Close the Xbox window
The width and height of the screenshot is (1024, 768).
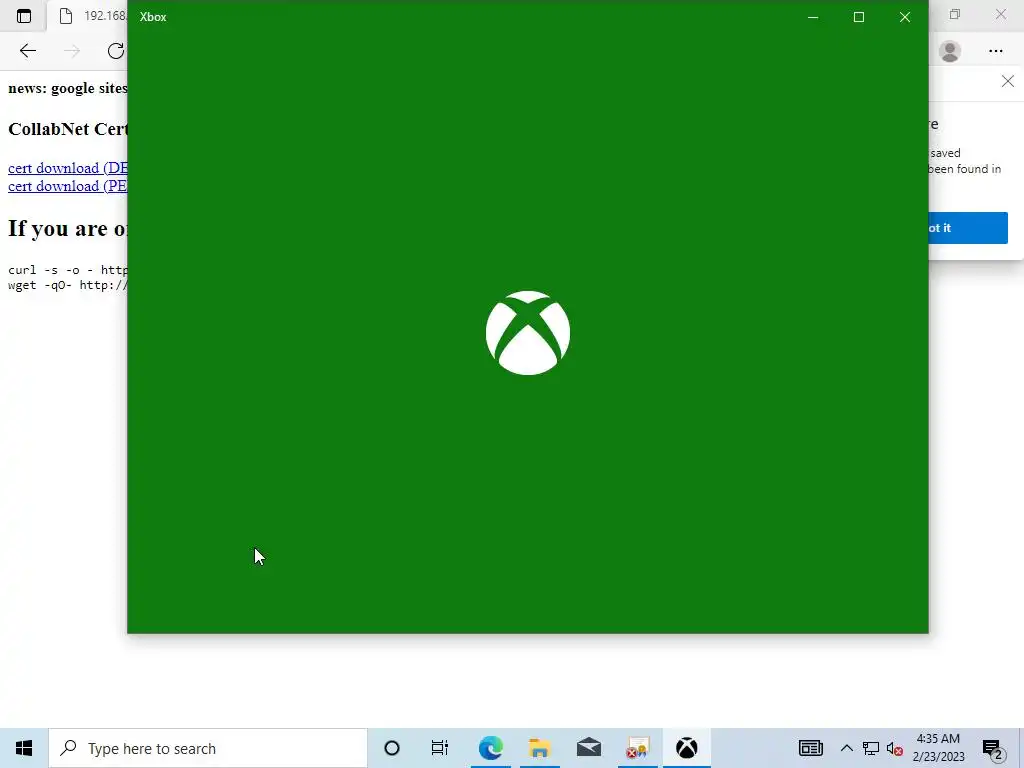click(x=904, y=17)
